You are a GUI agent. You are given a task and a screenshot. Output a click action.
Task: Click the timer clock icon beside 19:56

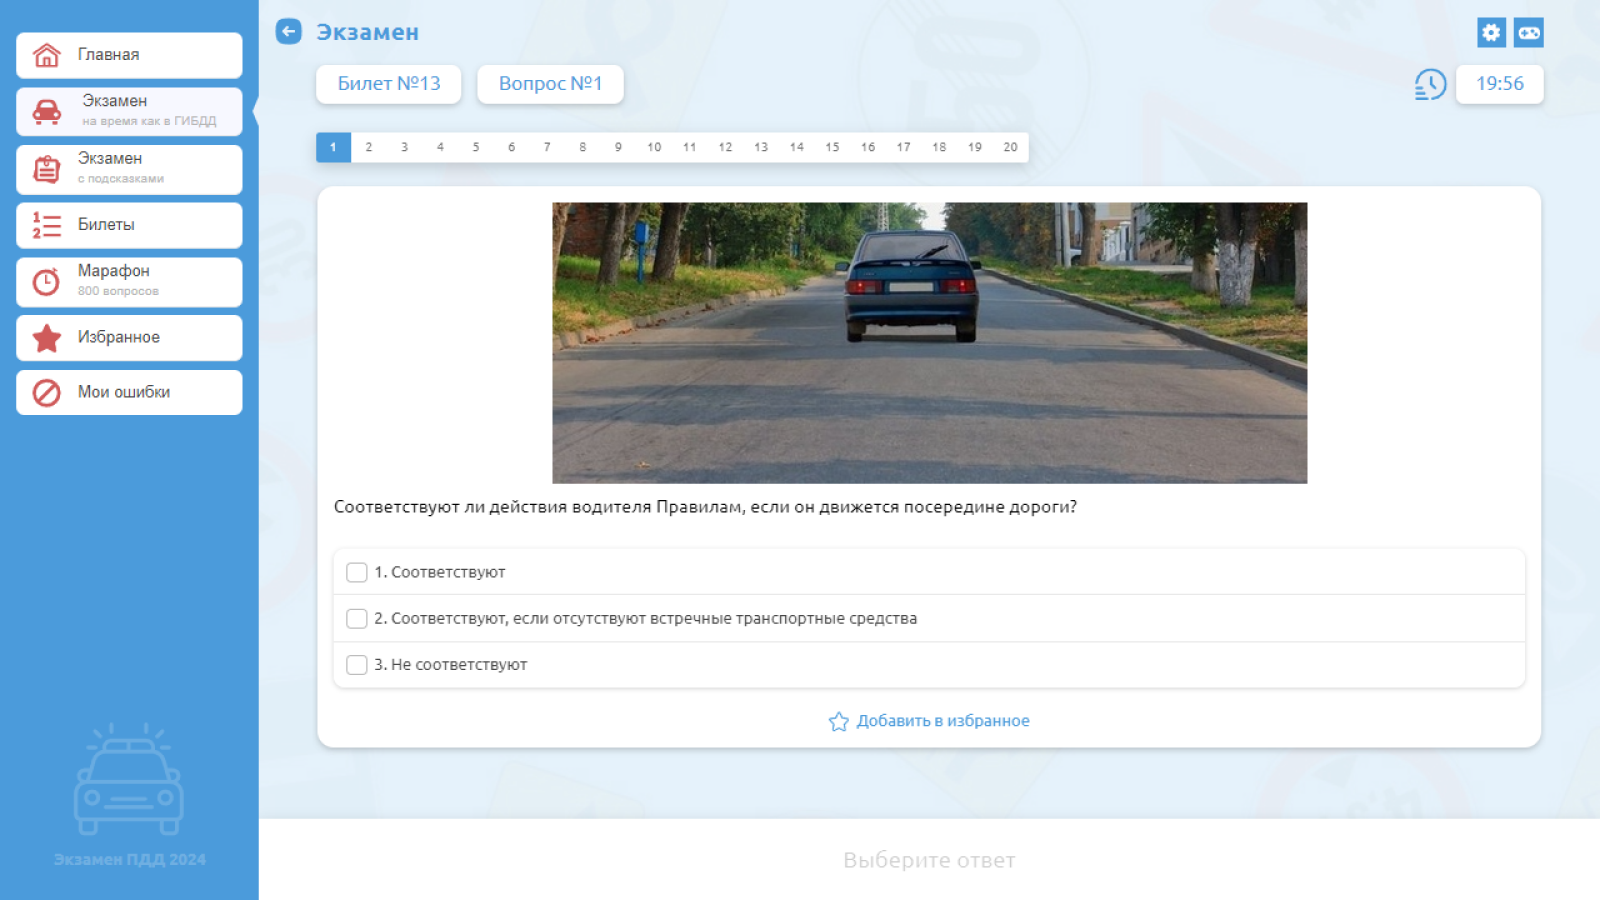click(x=1429, y=84)
